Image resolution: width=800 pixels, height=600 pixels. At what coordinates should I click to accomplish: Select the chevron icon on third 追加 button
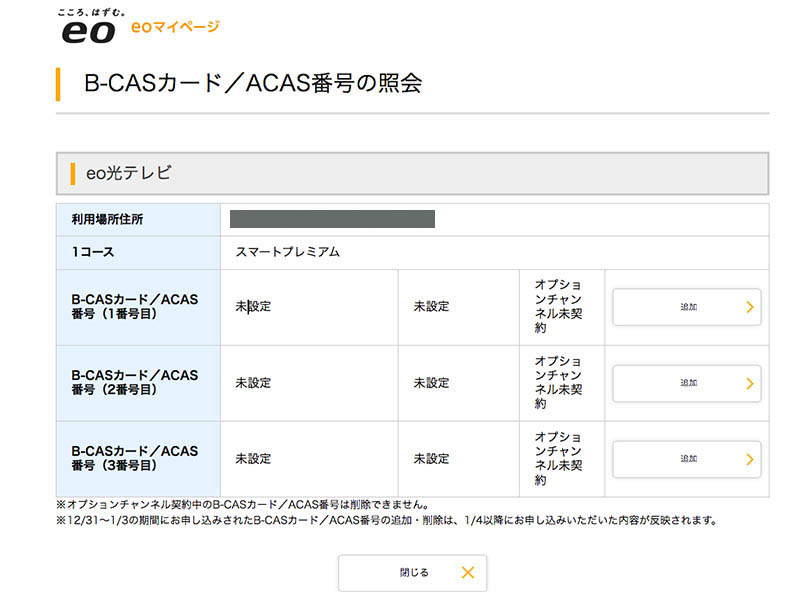click(x=750, y=459)
